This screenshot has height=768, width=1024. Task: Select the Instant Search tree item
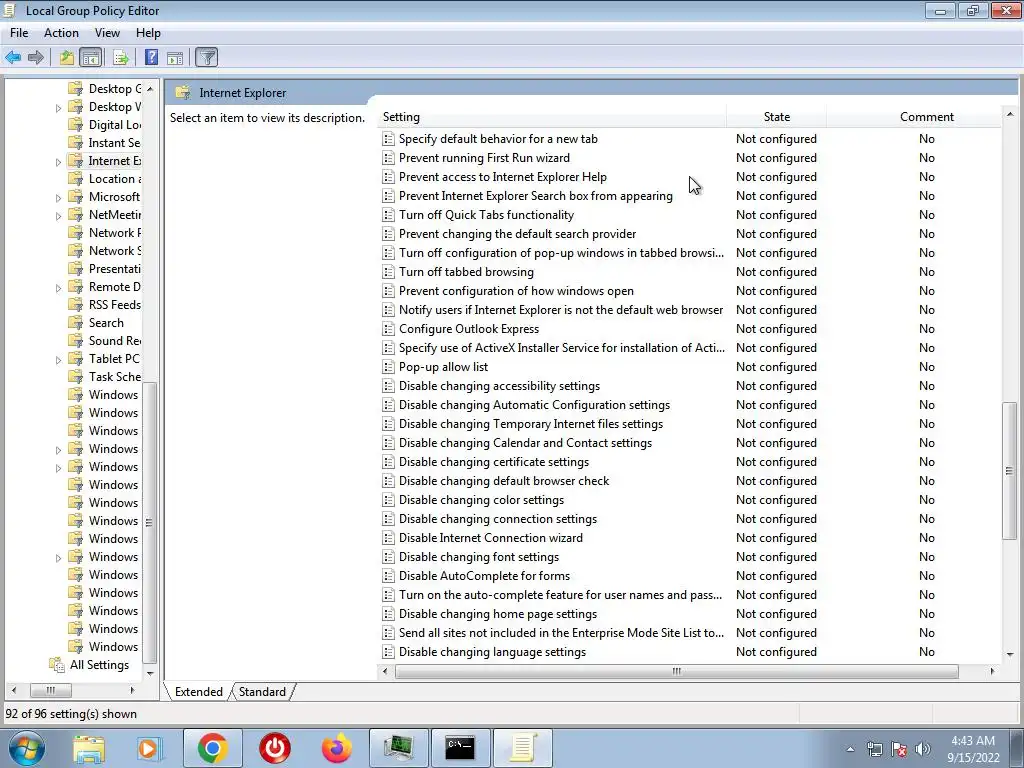tap(114, 143)
